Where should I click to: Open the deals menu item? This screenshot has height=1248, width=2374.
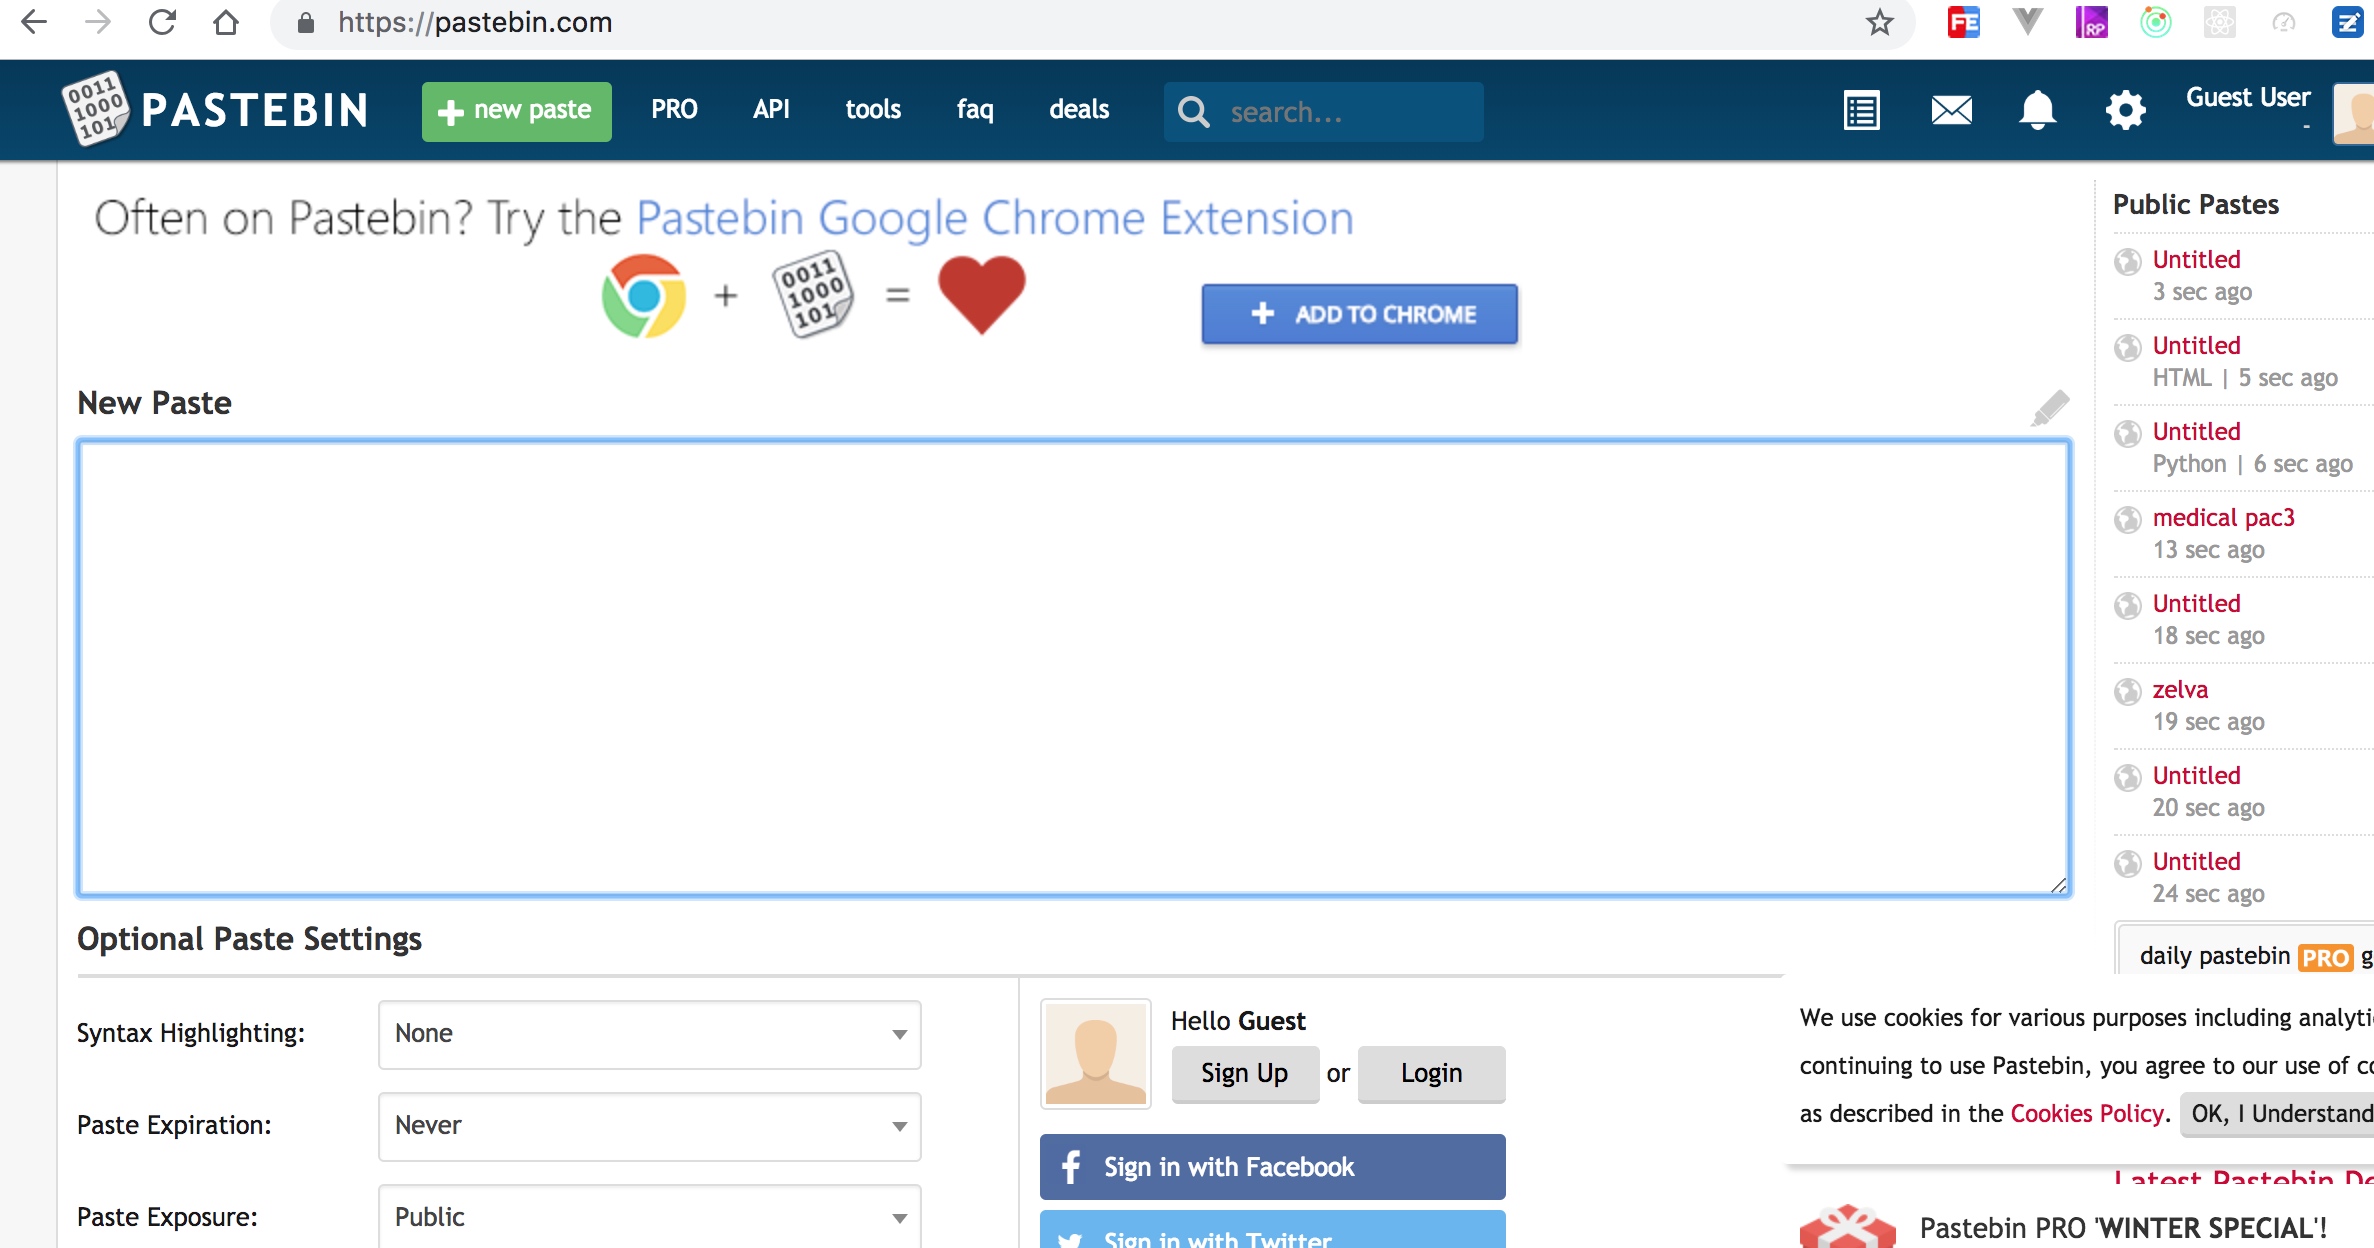coord(1079,109)
